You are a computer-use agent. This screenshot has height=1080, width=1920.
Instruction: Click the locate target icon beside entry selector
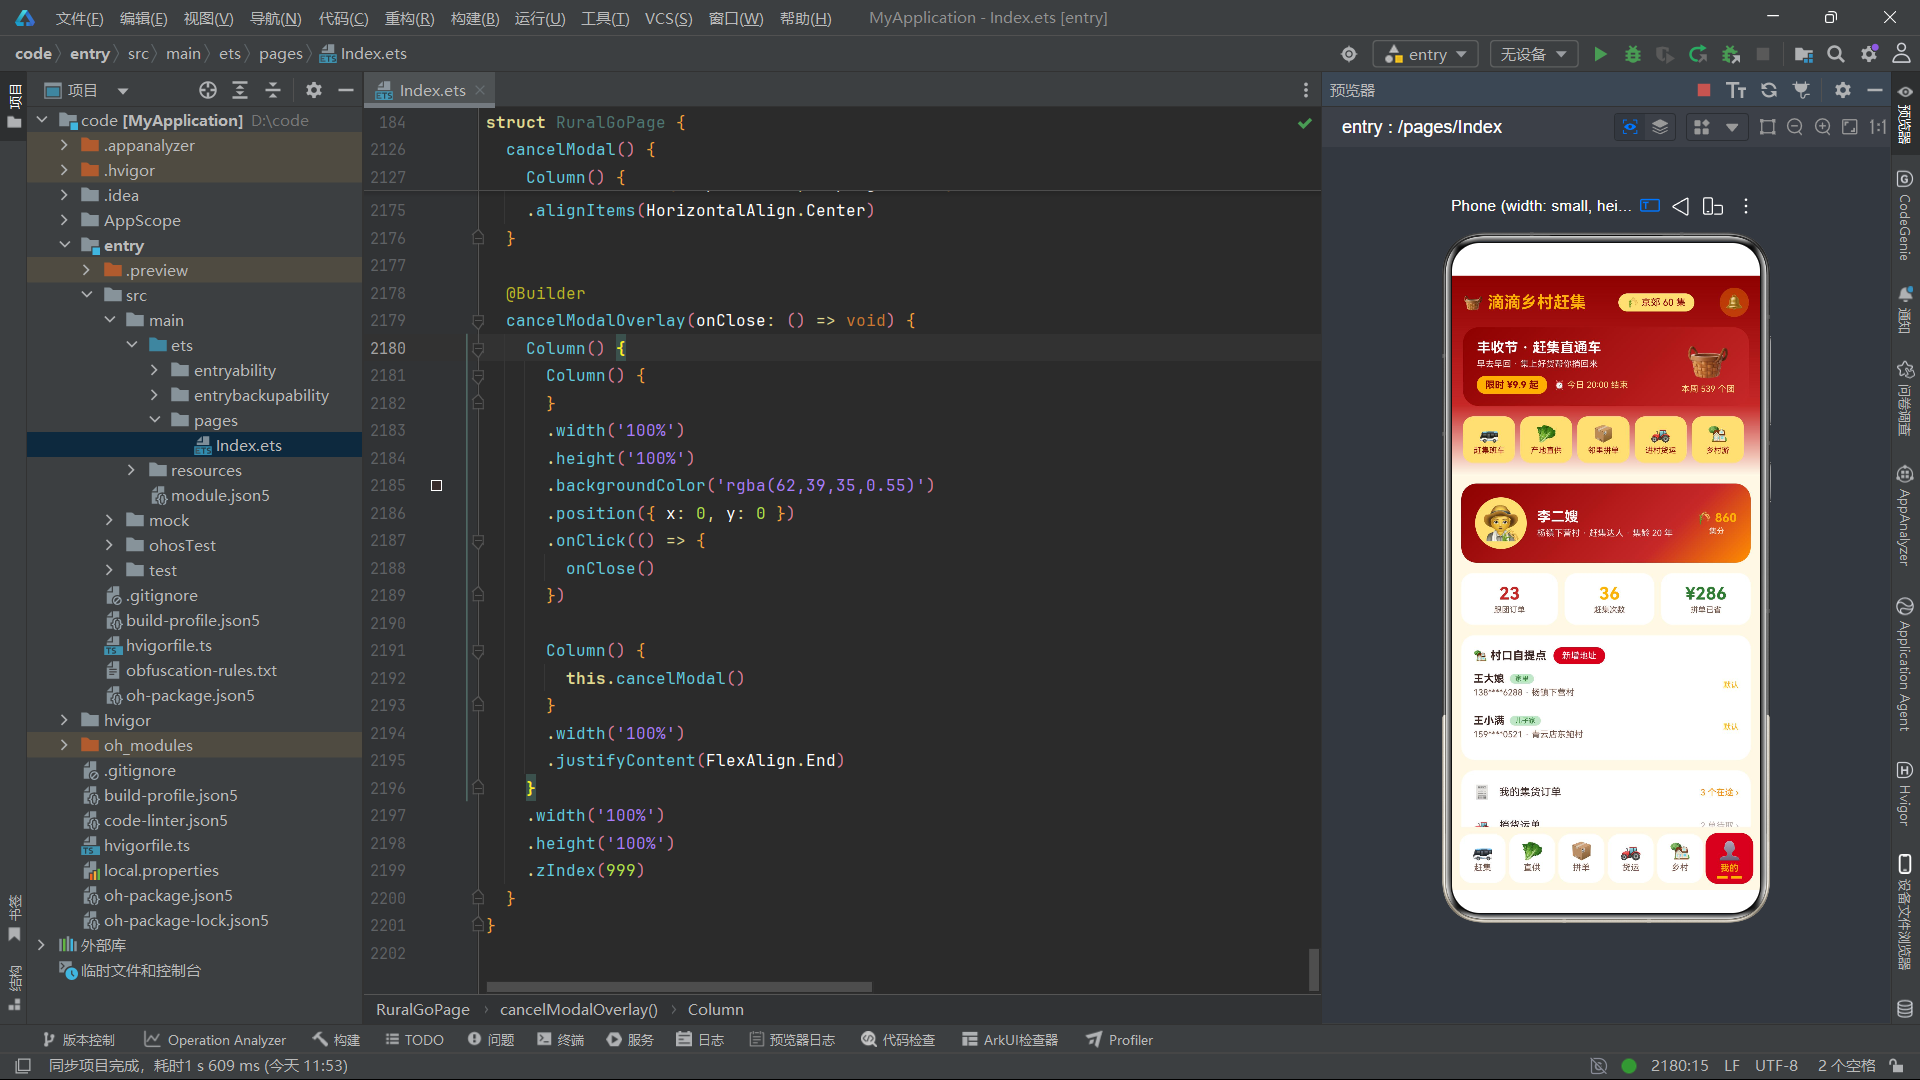(x=1349, y=54)
